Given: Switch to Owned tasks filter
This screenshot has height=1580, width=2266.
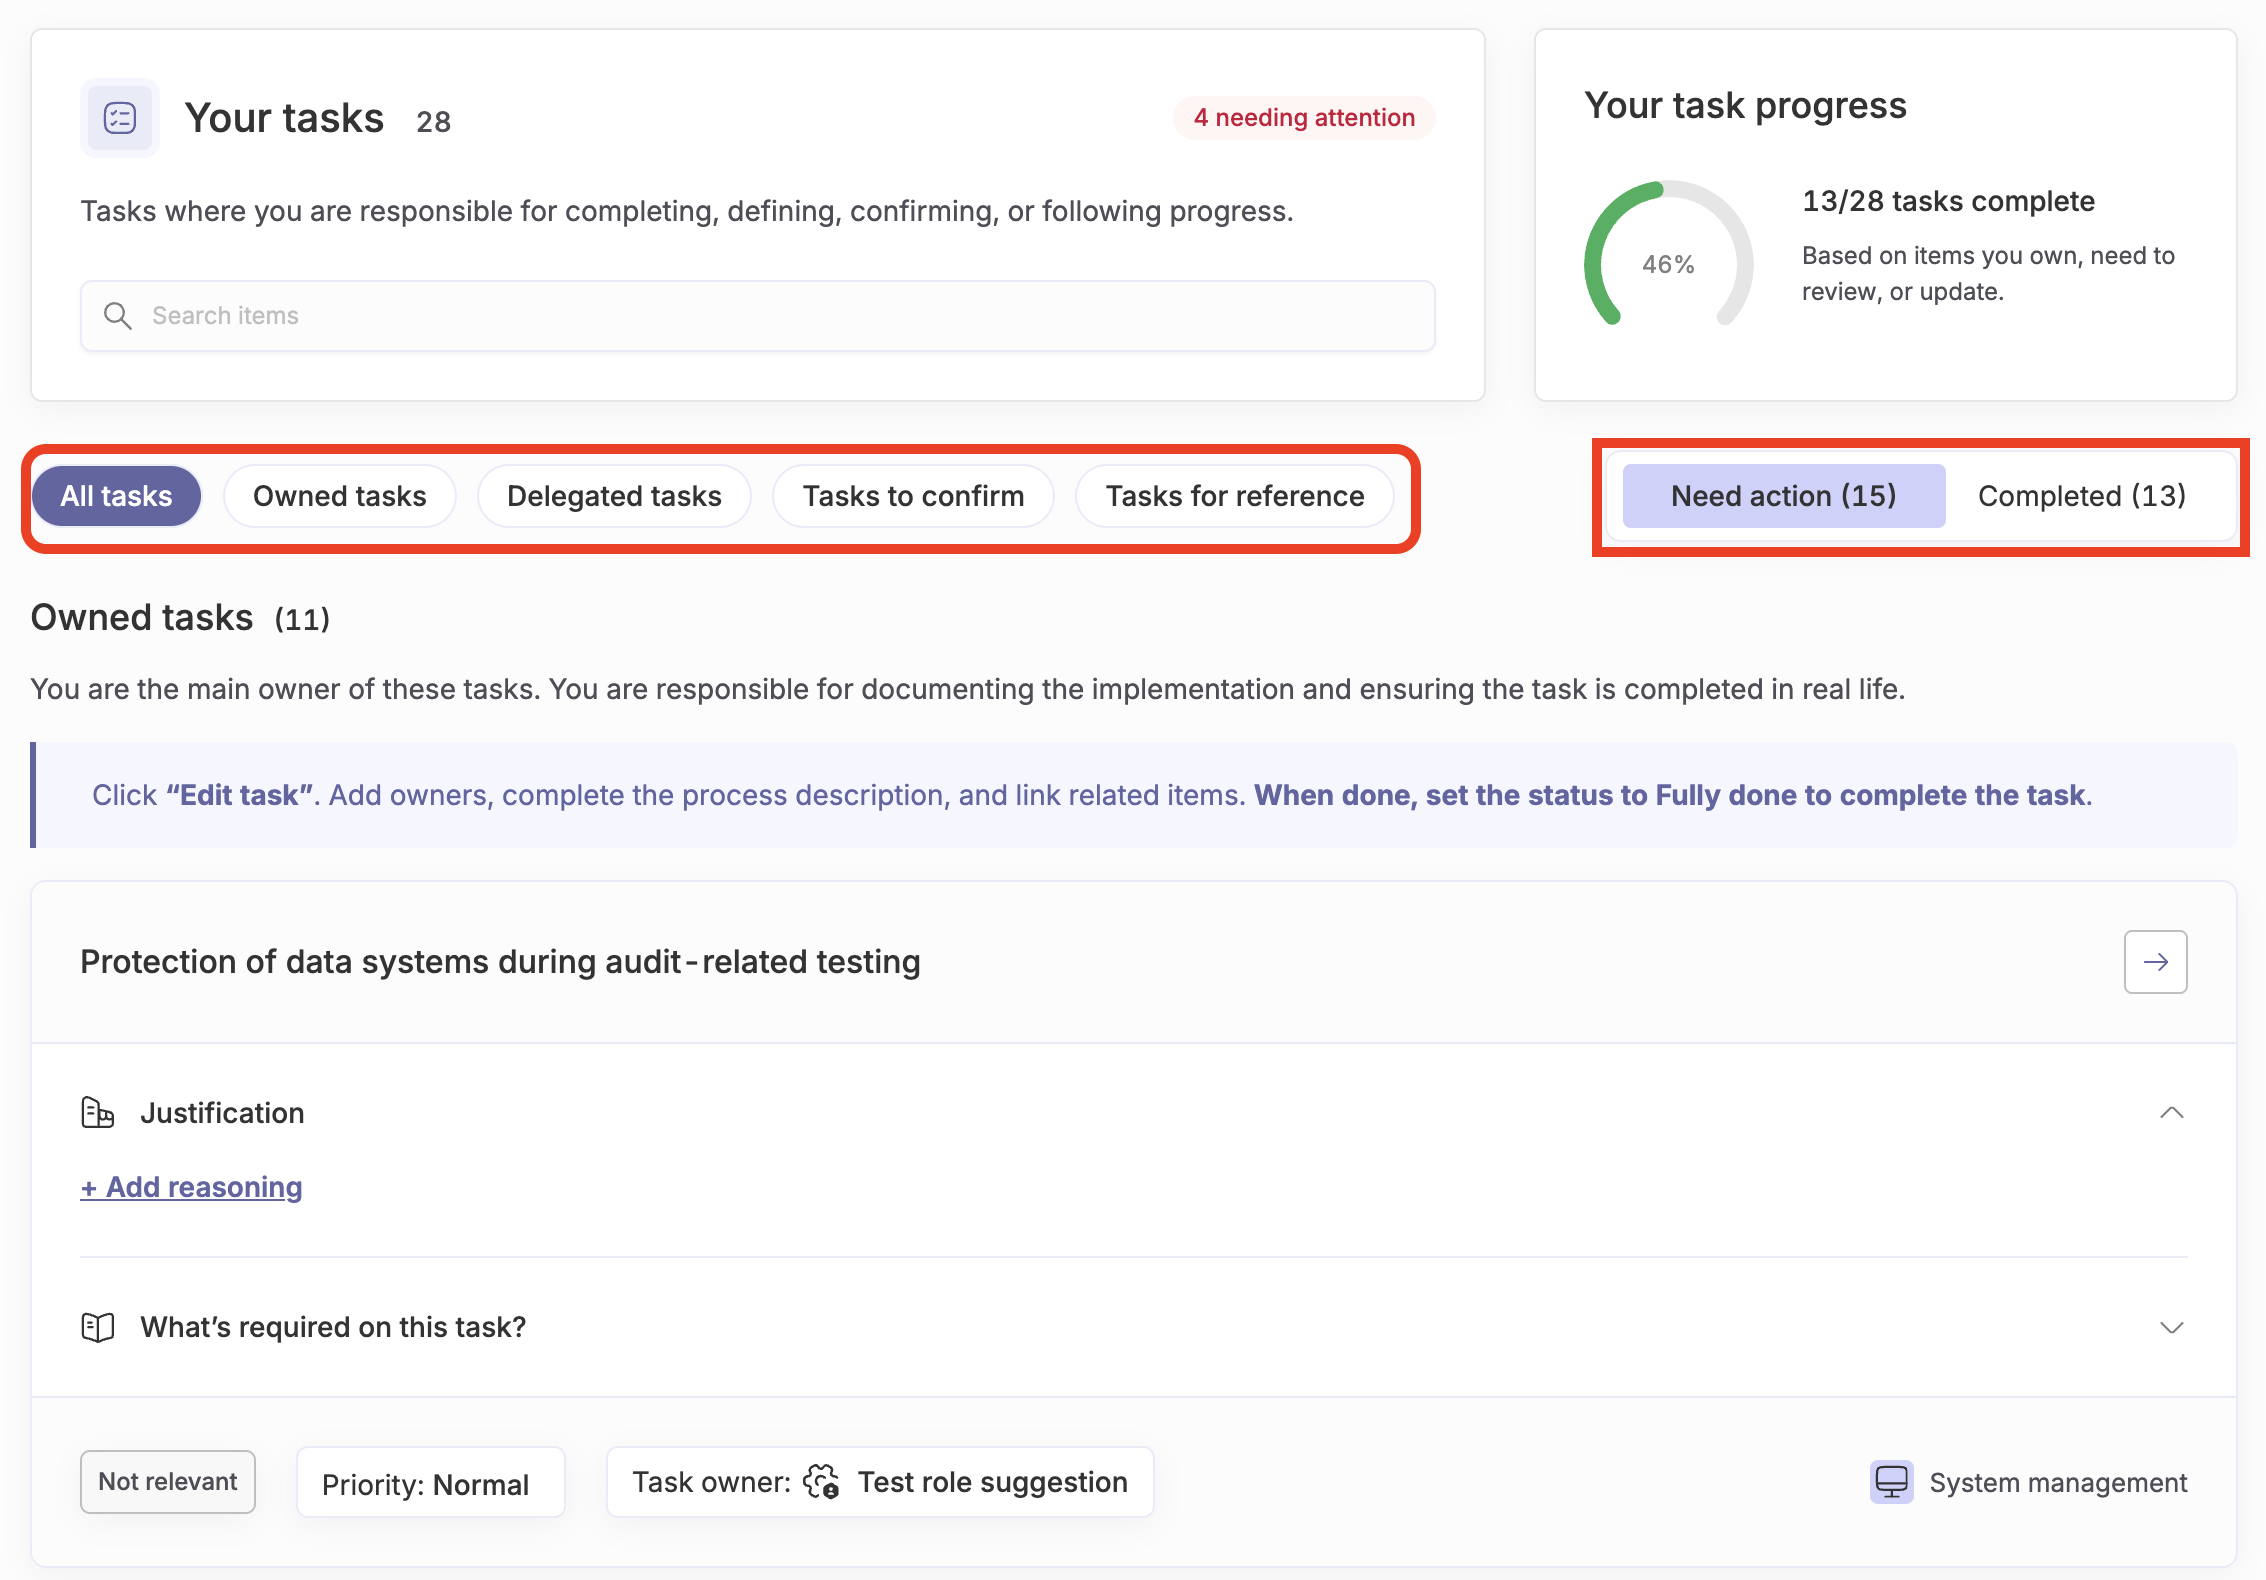Looking at the screenshot, I should [340, 496].
